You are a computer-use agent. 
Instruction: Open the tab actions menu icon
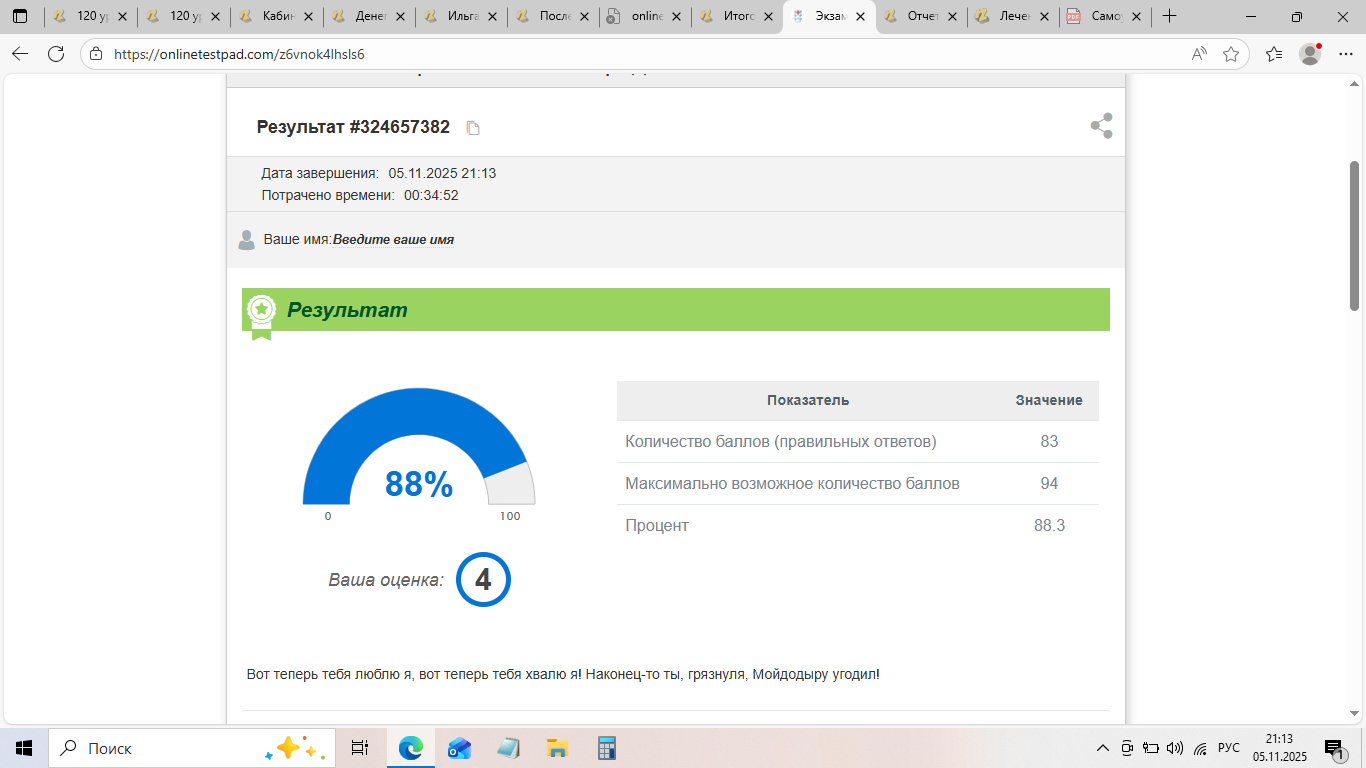coord(20,16)
